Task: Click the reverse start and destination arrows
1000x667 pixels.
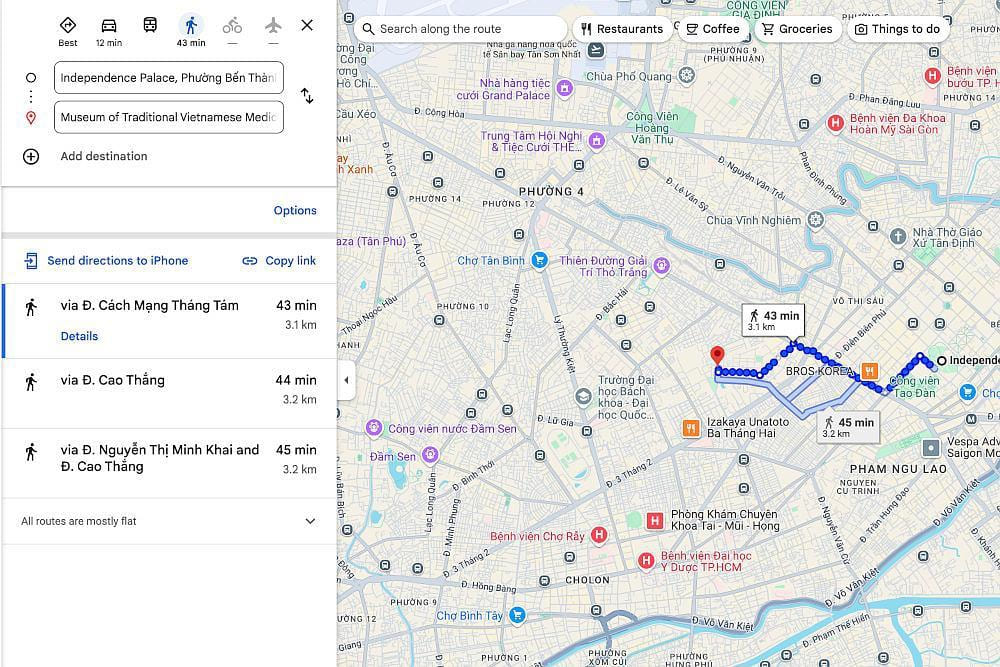Action: coord(307,96)
